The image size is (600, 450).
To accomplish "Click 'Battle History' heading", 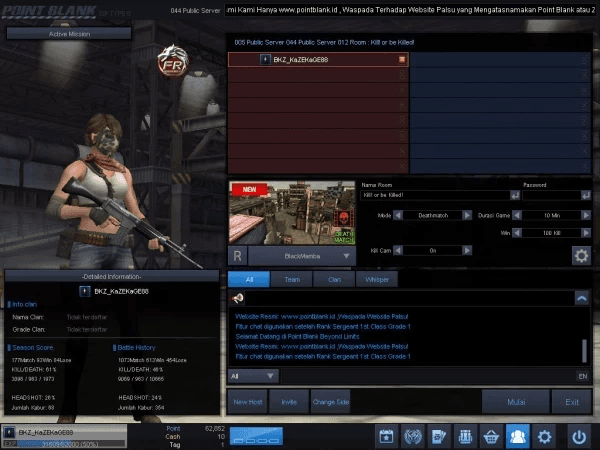I will coord(136,347).
